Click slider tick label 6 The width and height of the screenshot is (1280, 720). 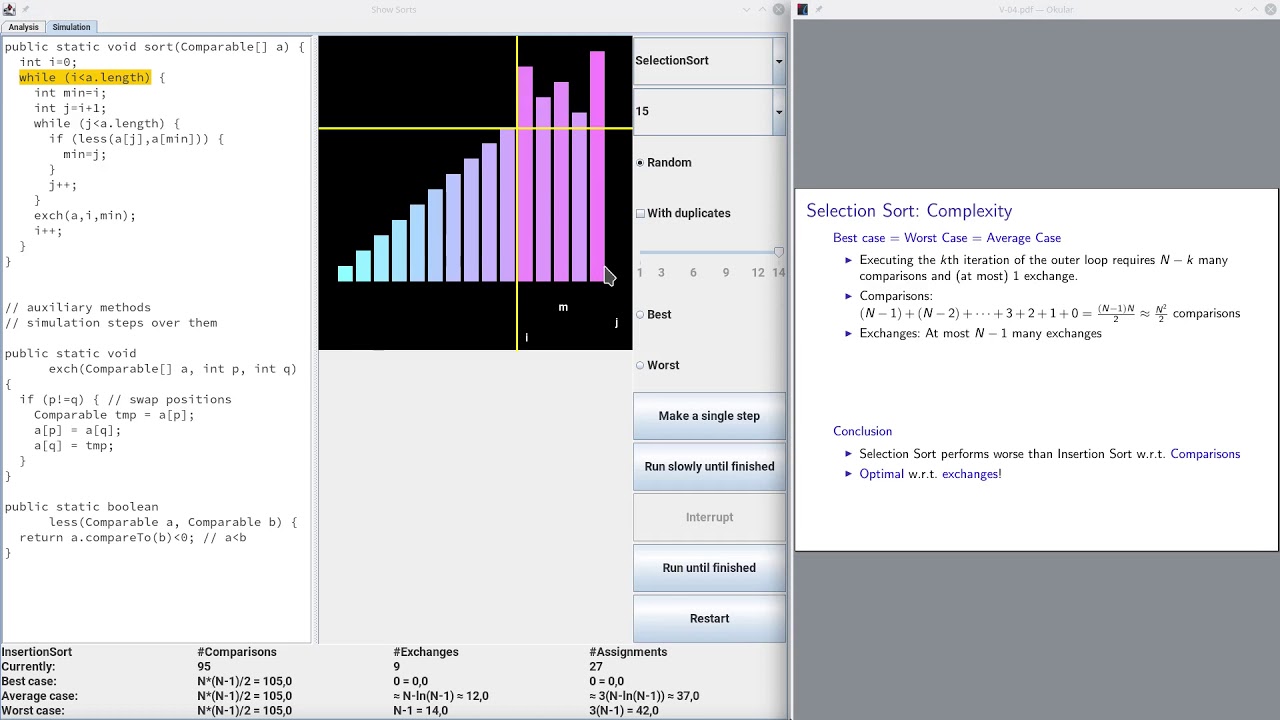coord(693,272)
